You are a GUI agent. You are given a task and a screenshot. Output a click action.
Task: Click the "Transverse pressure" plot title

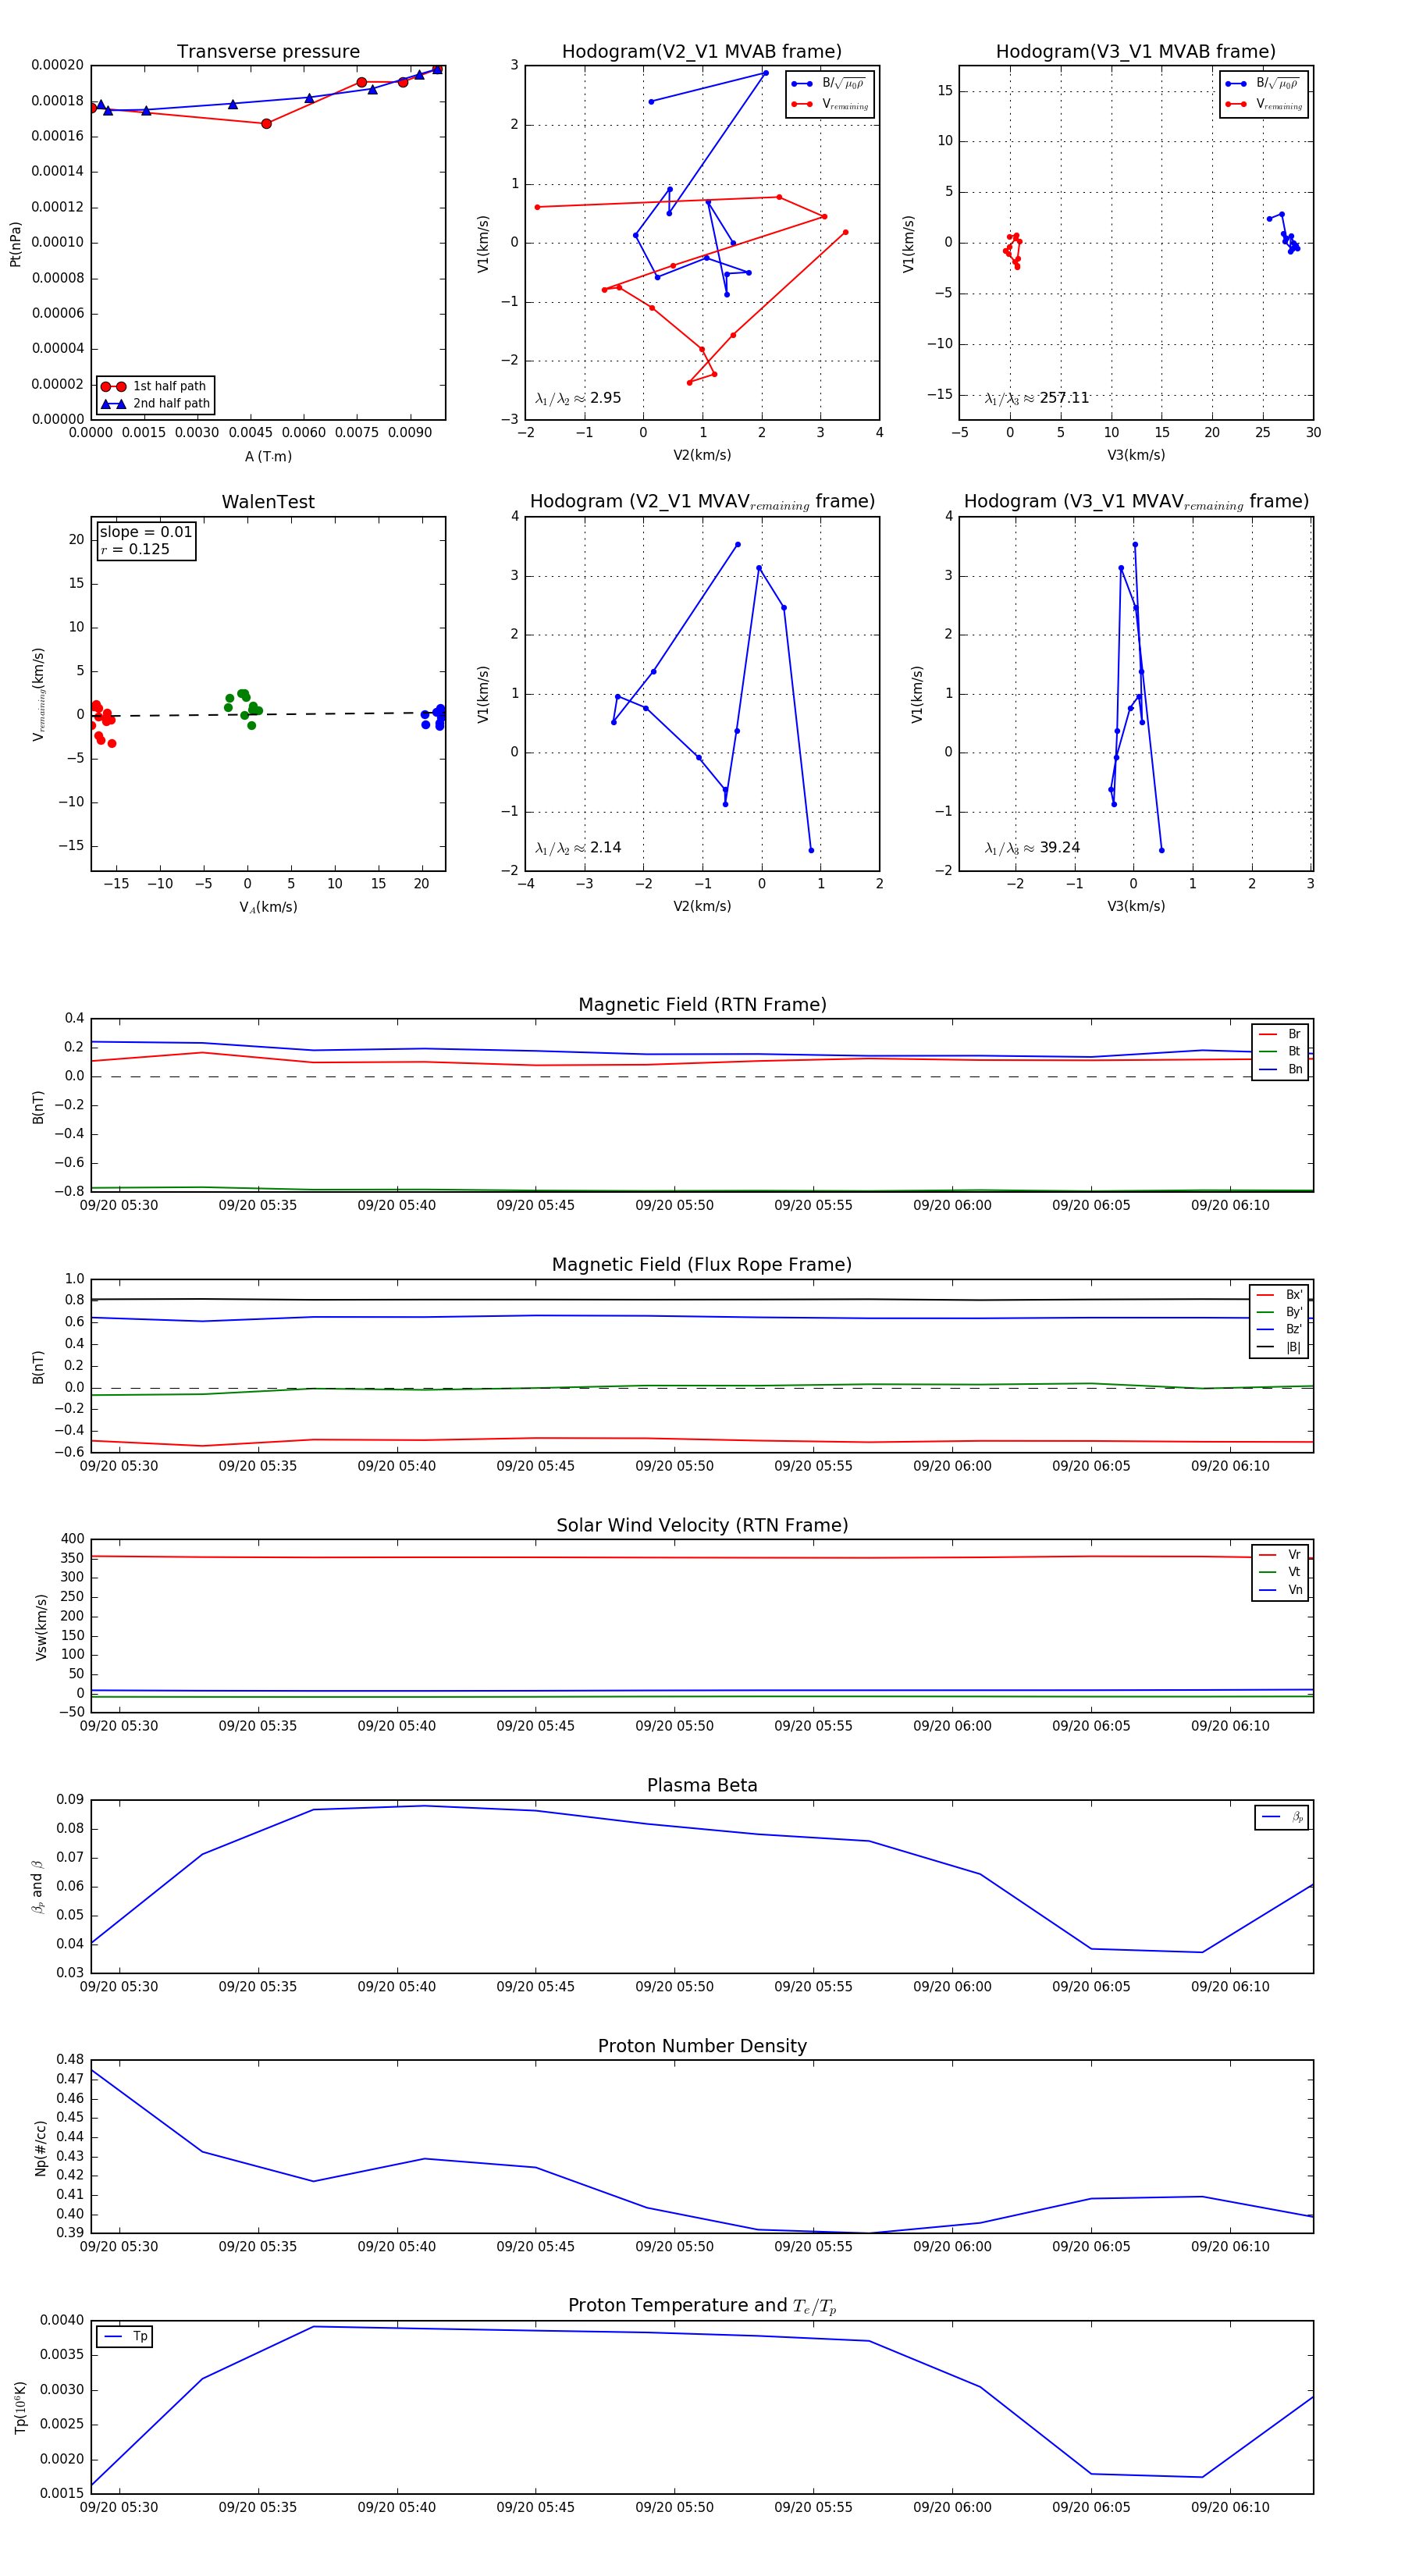(x=268, y=51)
